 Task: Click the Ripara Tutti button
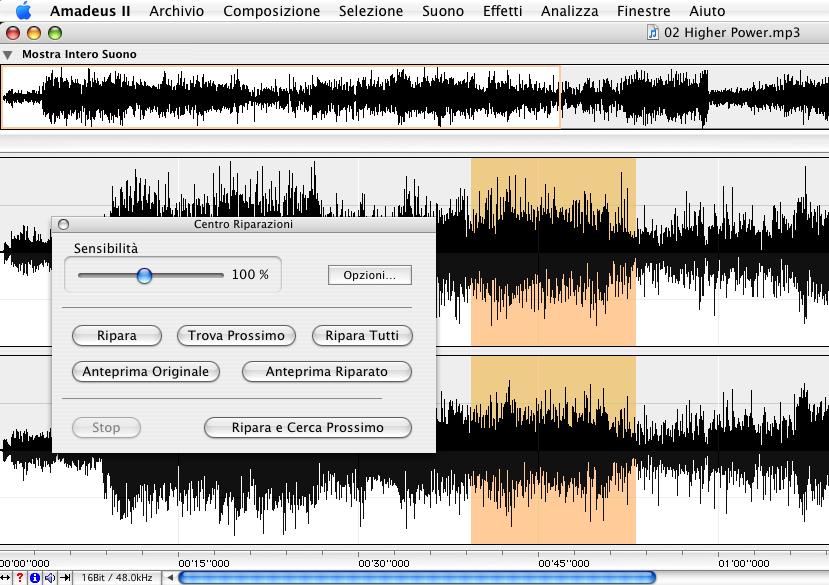(362, 335)
